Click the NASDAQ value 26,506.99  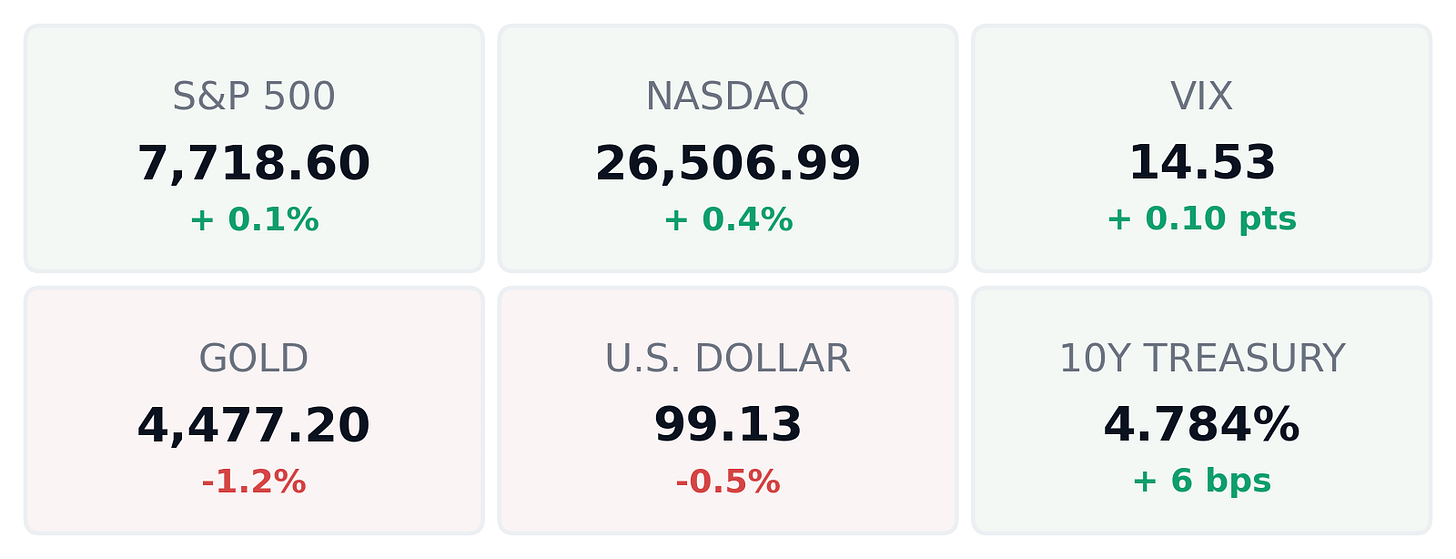pos(728,164)
